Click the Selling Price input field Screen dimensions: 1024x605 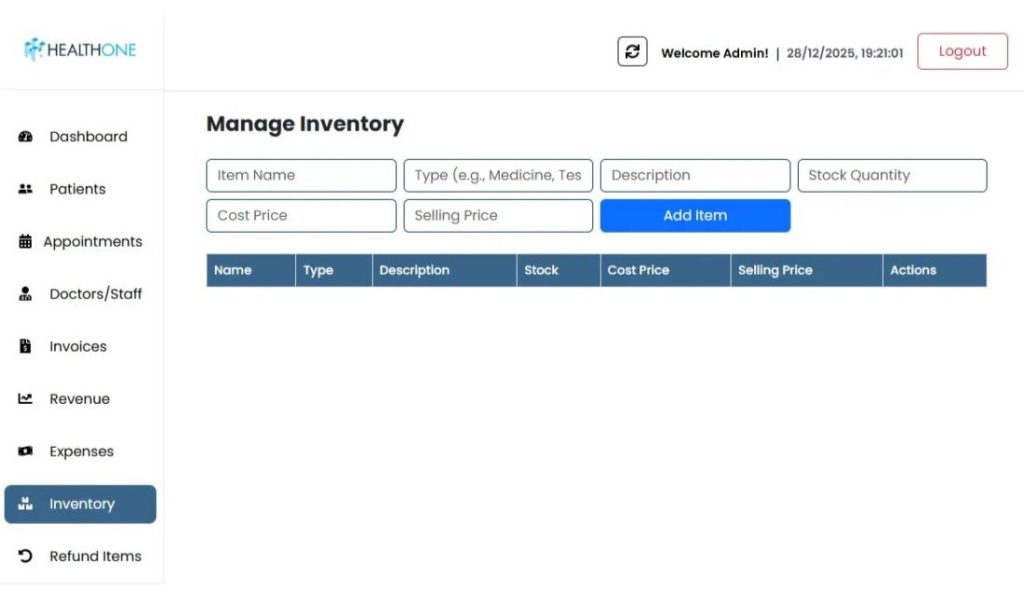(x=498, y=216)
